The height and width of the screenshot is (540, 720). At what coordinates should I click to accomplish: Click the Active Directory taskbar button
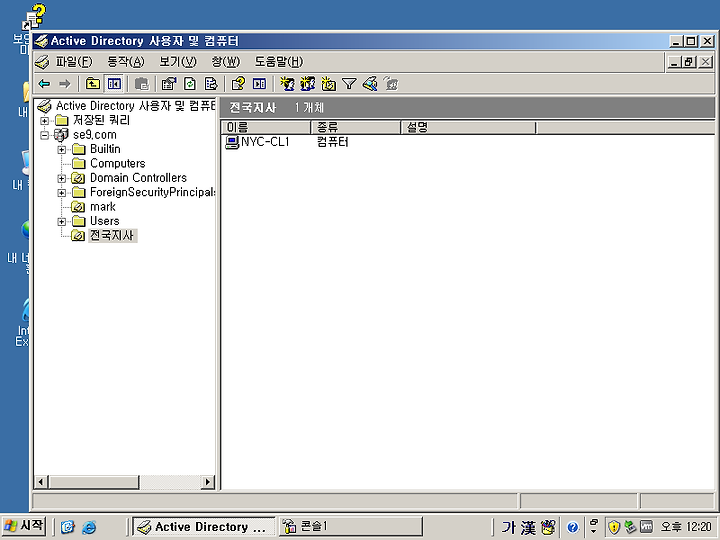204,527
